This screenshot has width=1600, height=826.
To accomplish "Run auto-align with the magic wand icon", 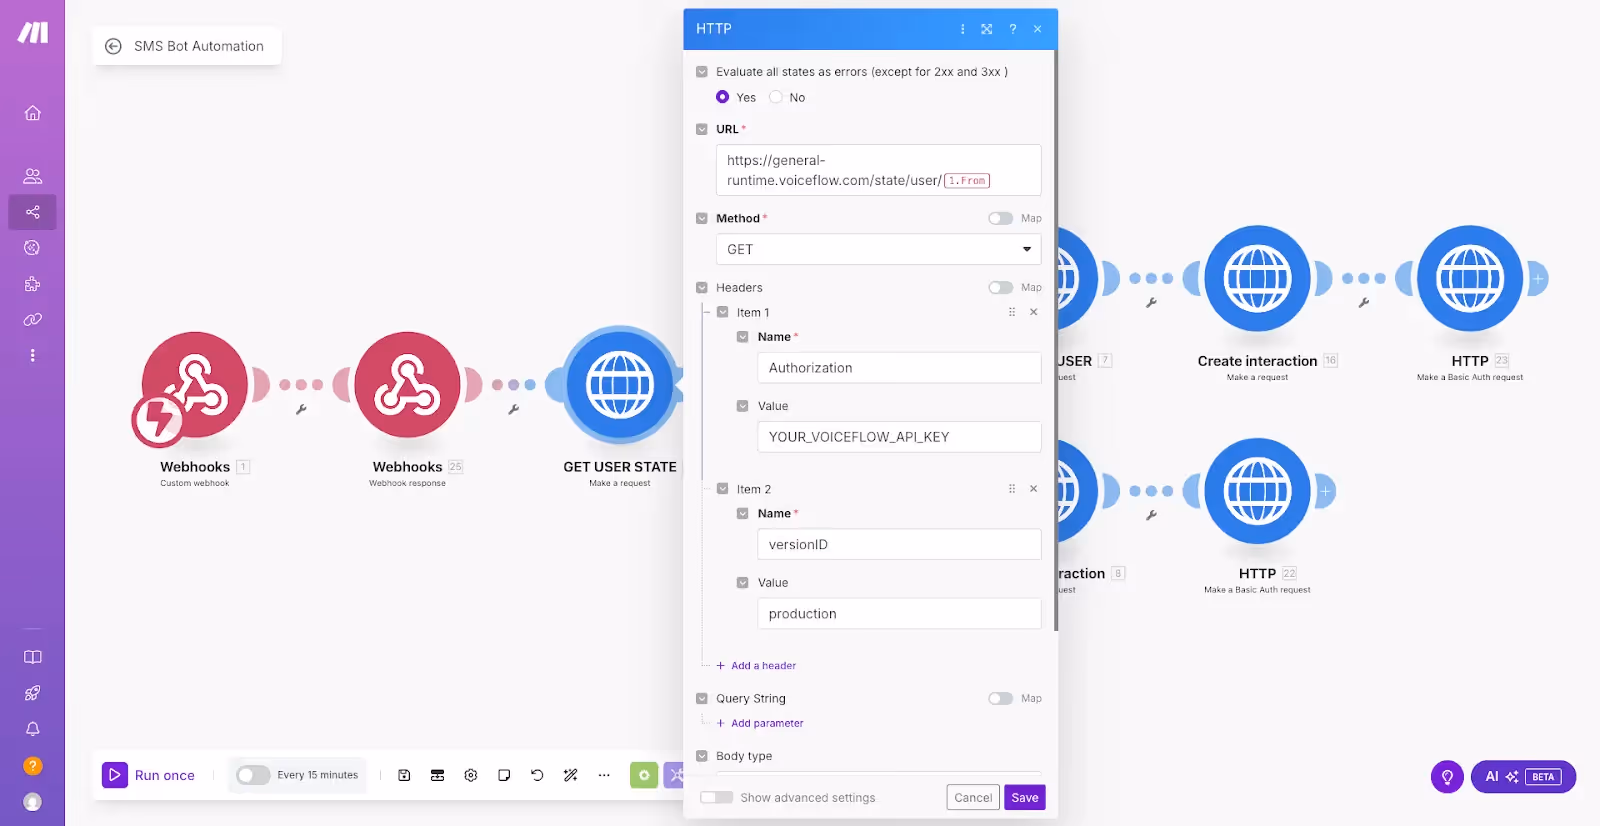I will coord(571,775).
